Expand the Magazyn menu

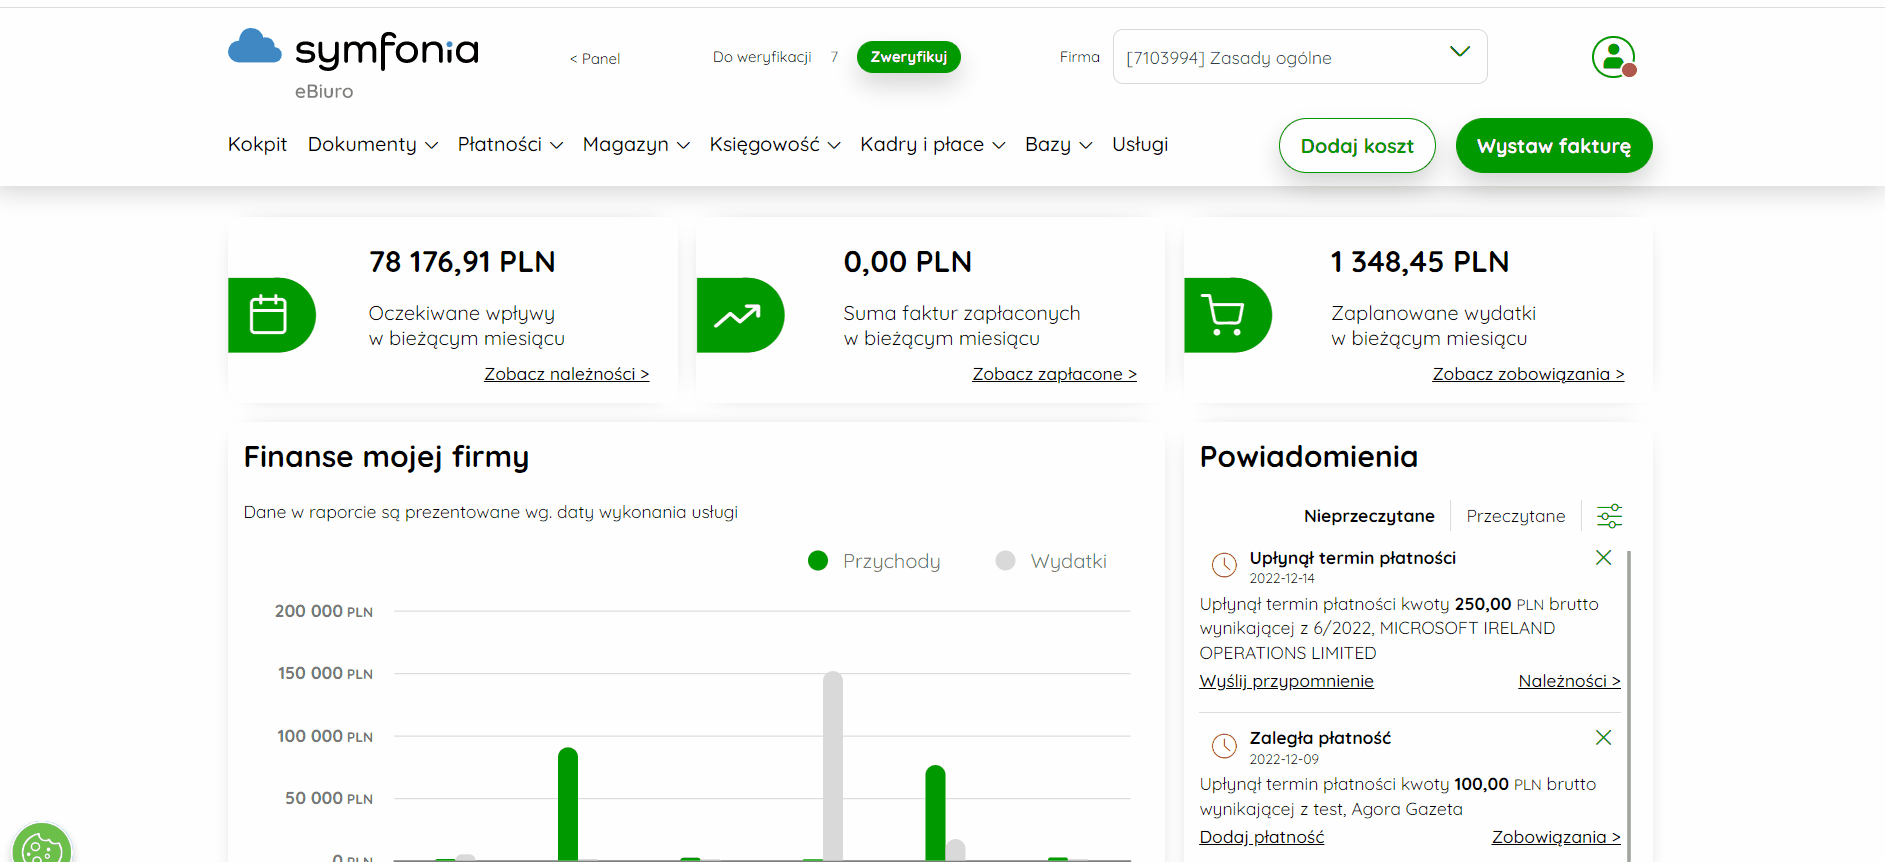pyautogui.click(x=636, y=145)
